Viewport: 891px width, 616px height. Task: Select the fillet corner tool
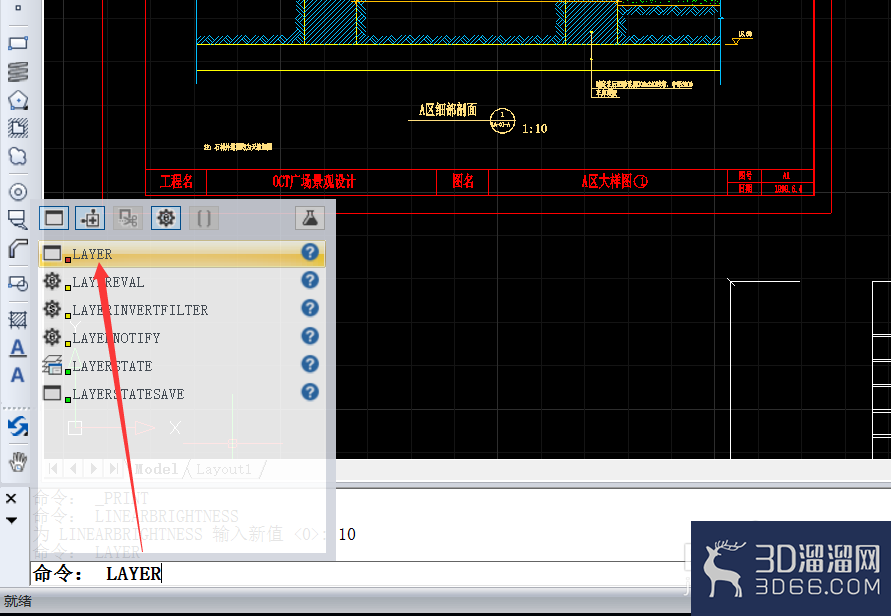coord(18,248)
